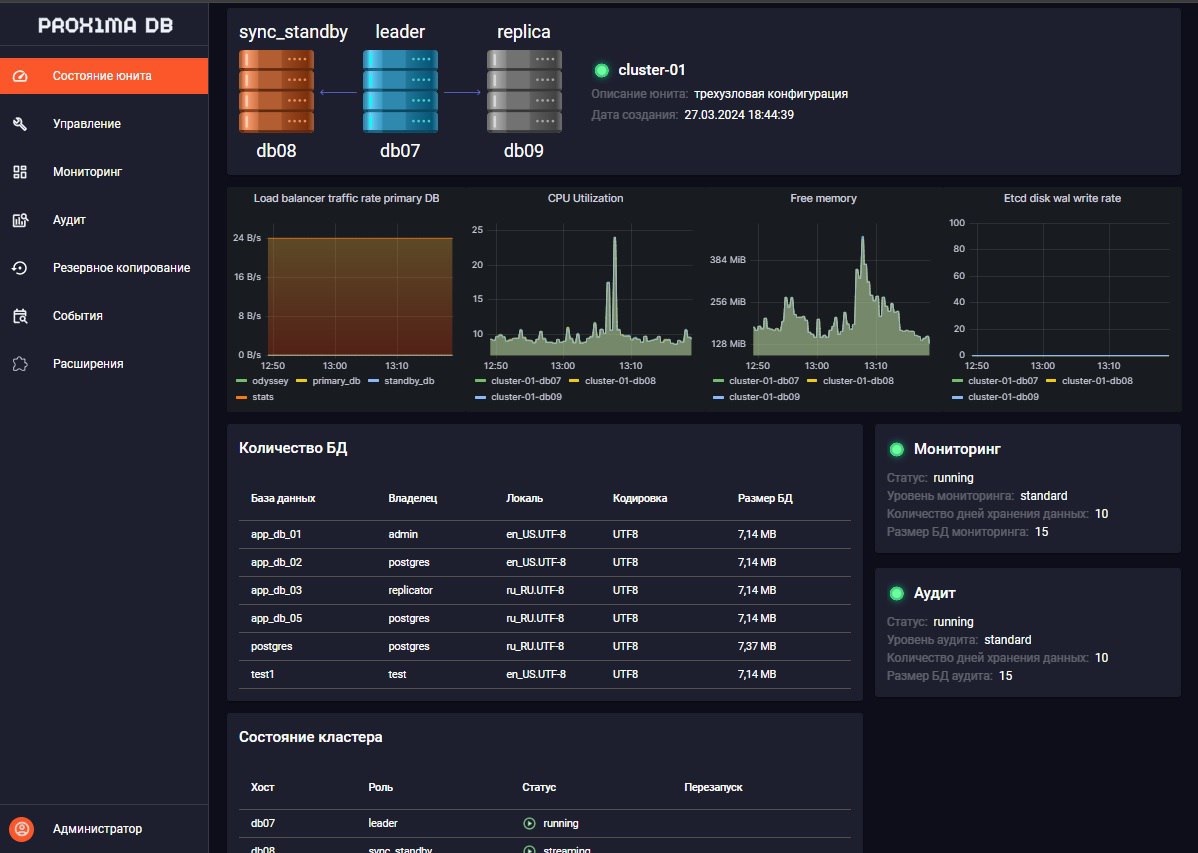Click the dashboard gauge icon in sidebar

tap(21, 76)
